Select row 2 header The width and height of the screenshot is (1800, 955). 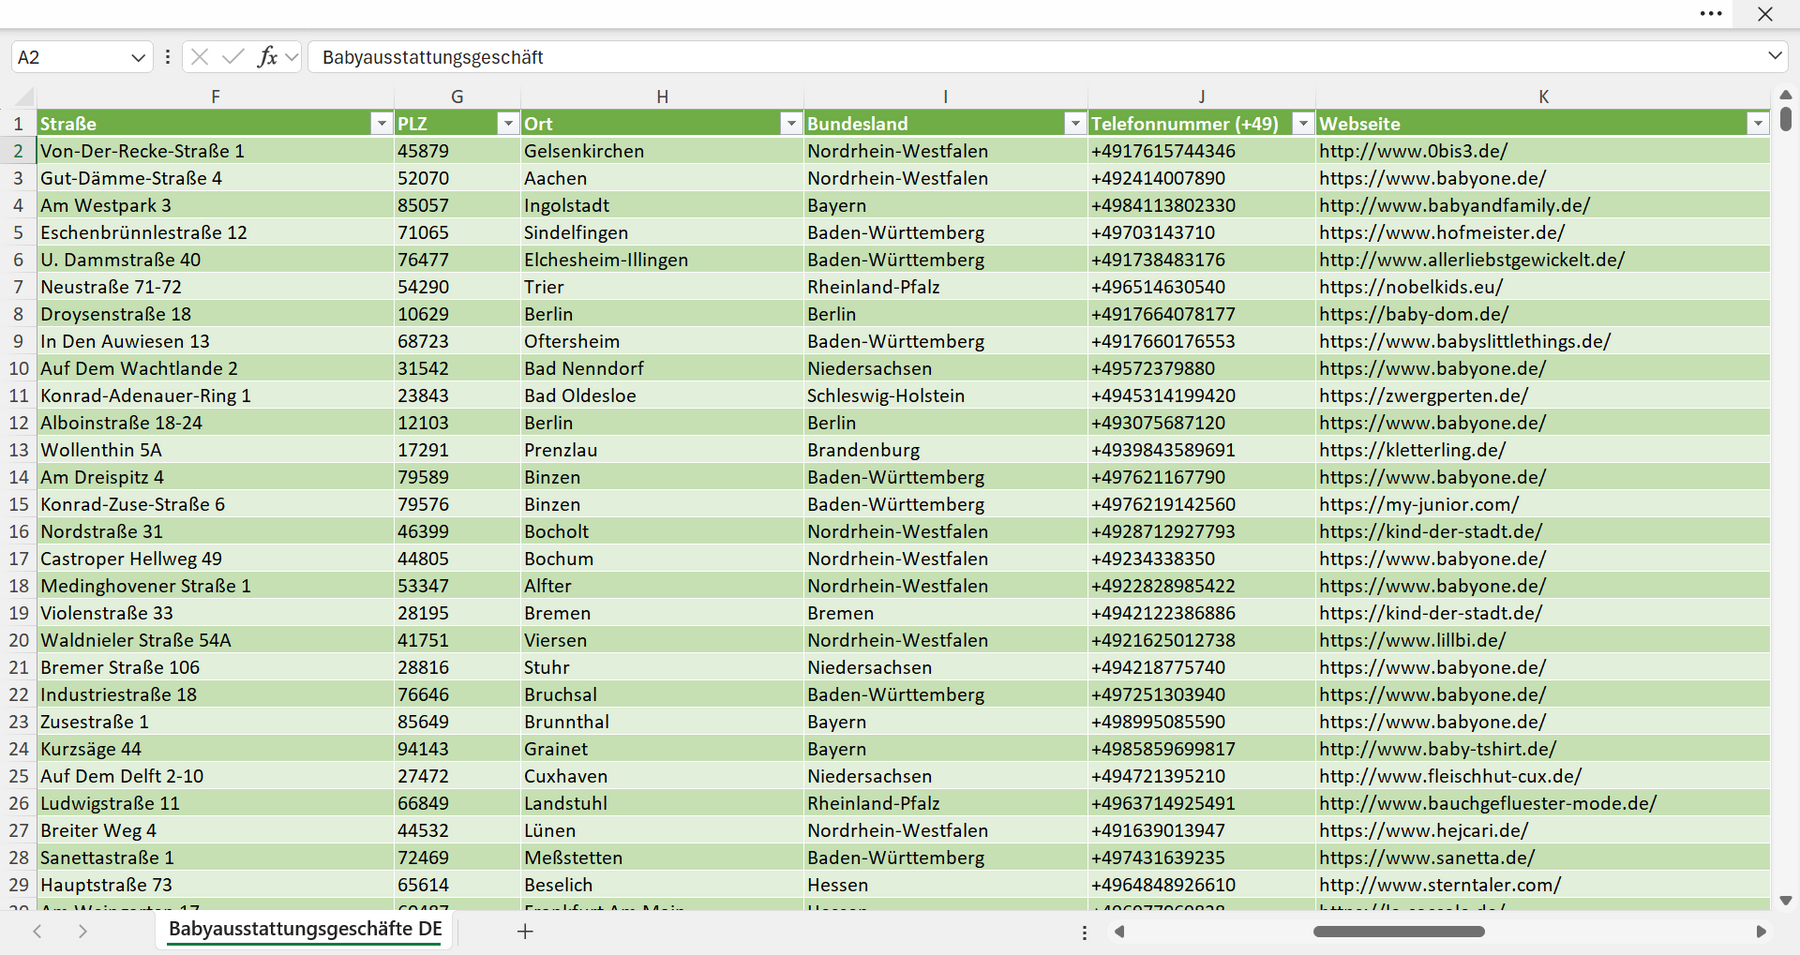(18, 151)
